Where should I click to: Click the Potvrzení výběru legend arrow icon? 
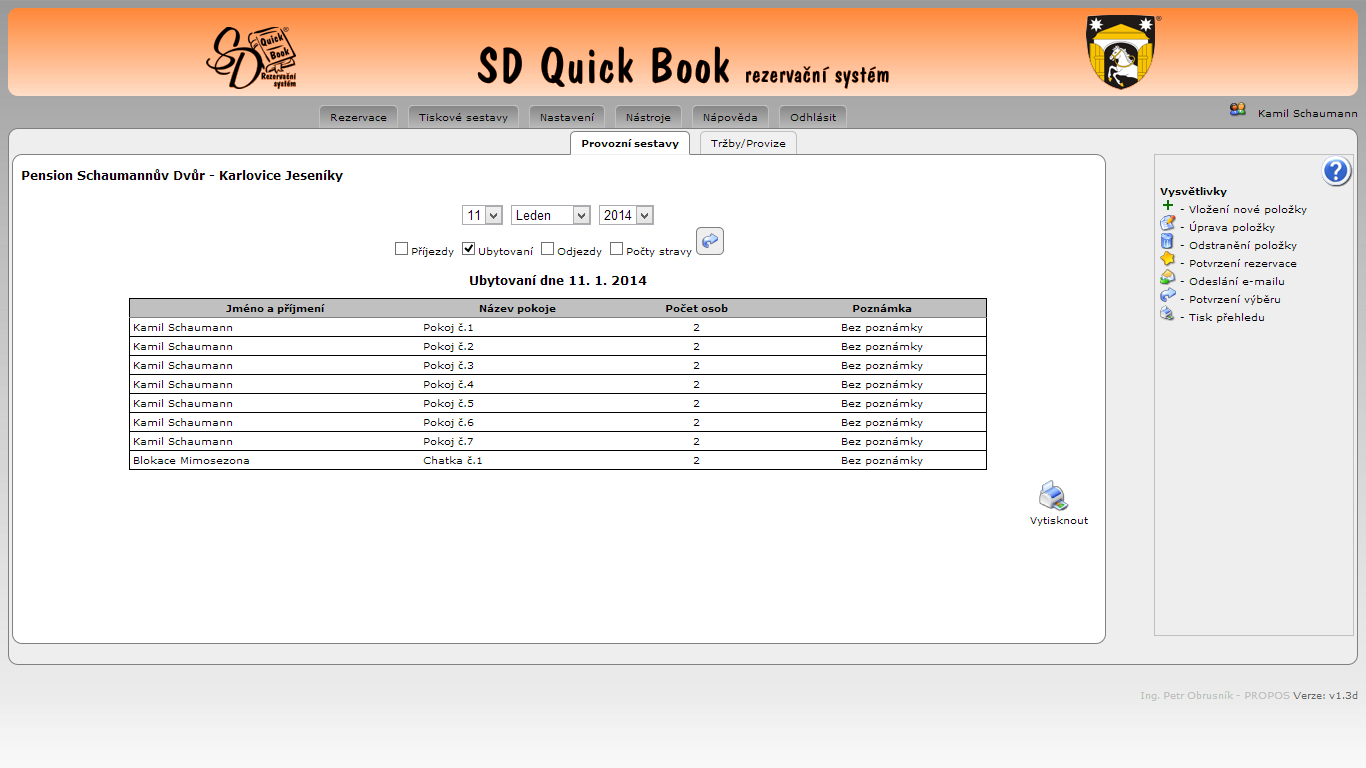(1167, 296)
